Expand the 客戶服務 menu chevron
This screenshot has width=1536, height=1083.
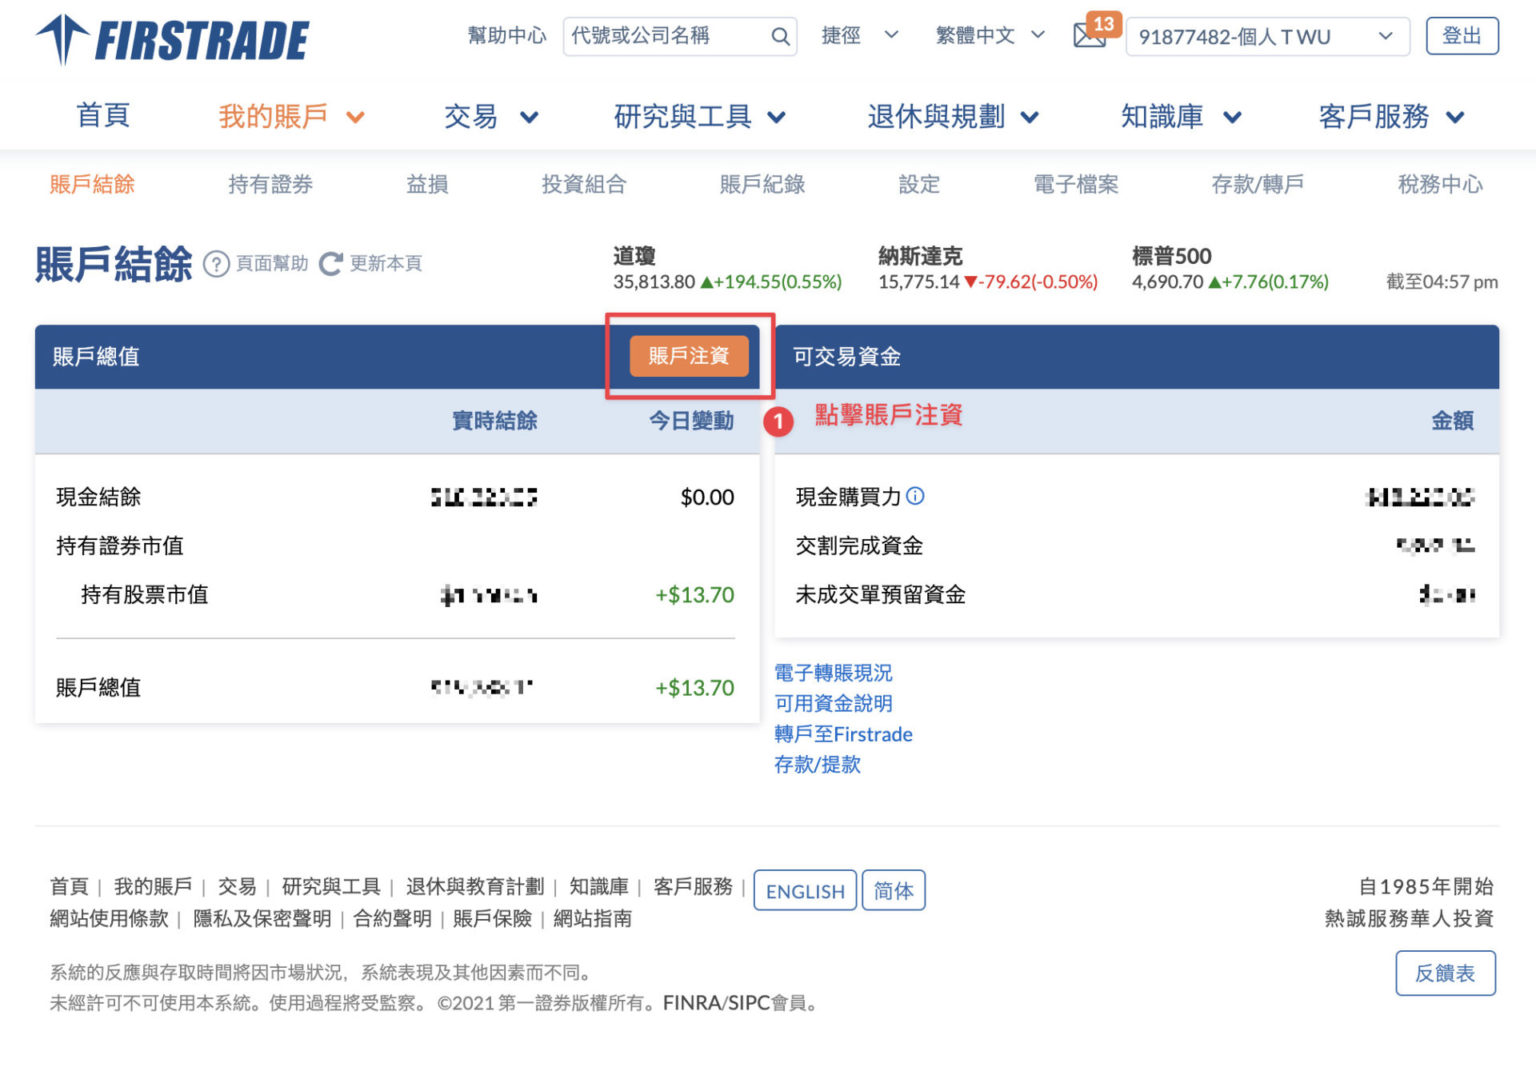click(1456, 116)
